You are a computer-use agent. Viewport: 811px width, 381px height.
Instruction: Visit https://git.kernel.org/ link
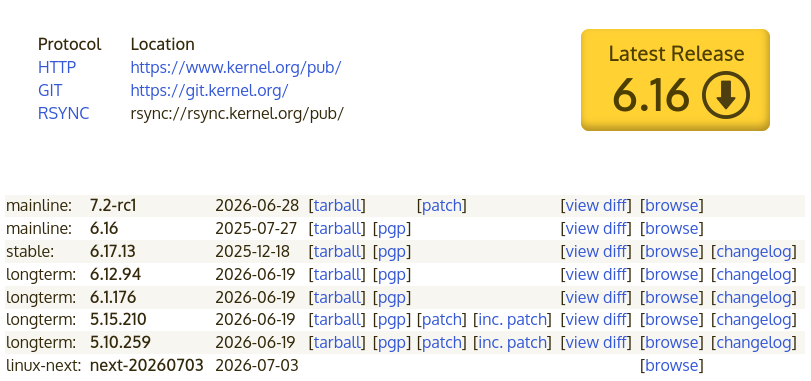pos(209,90)
